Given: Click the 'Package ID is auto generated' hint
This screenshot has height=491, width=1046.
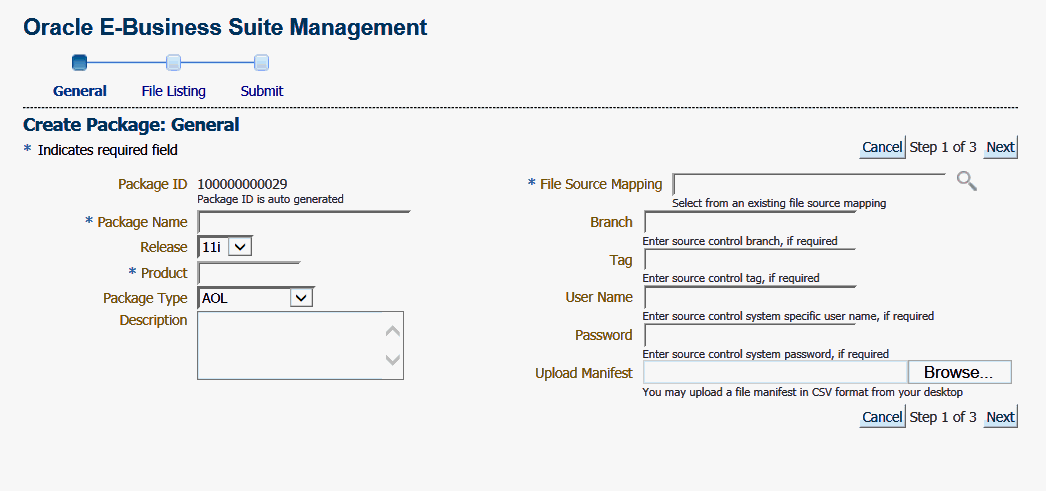Looking at the screenshot, I should pos(271,199).
